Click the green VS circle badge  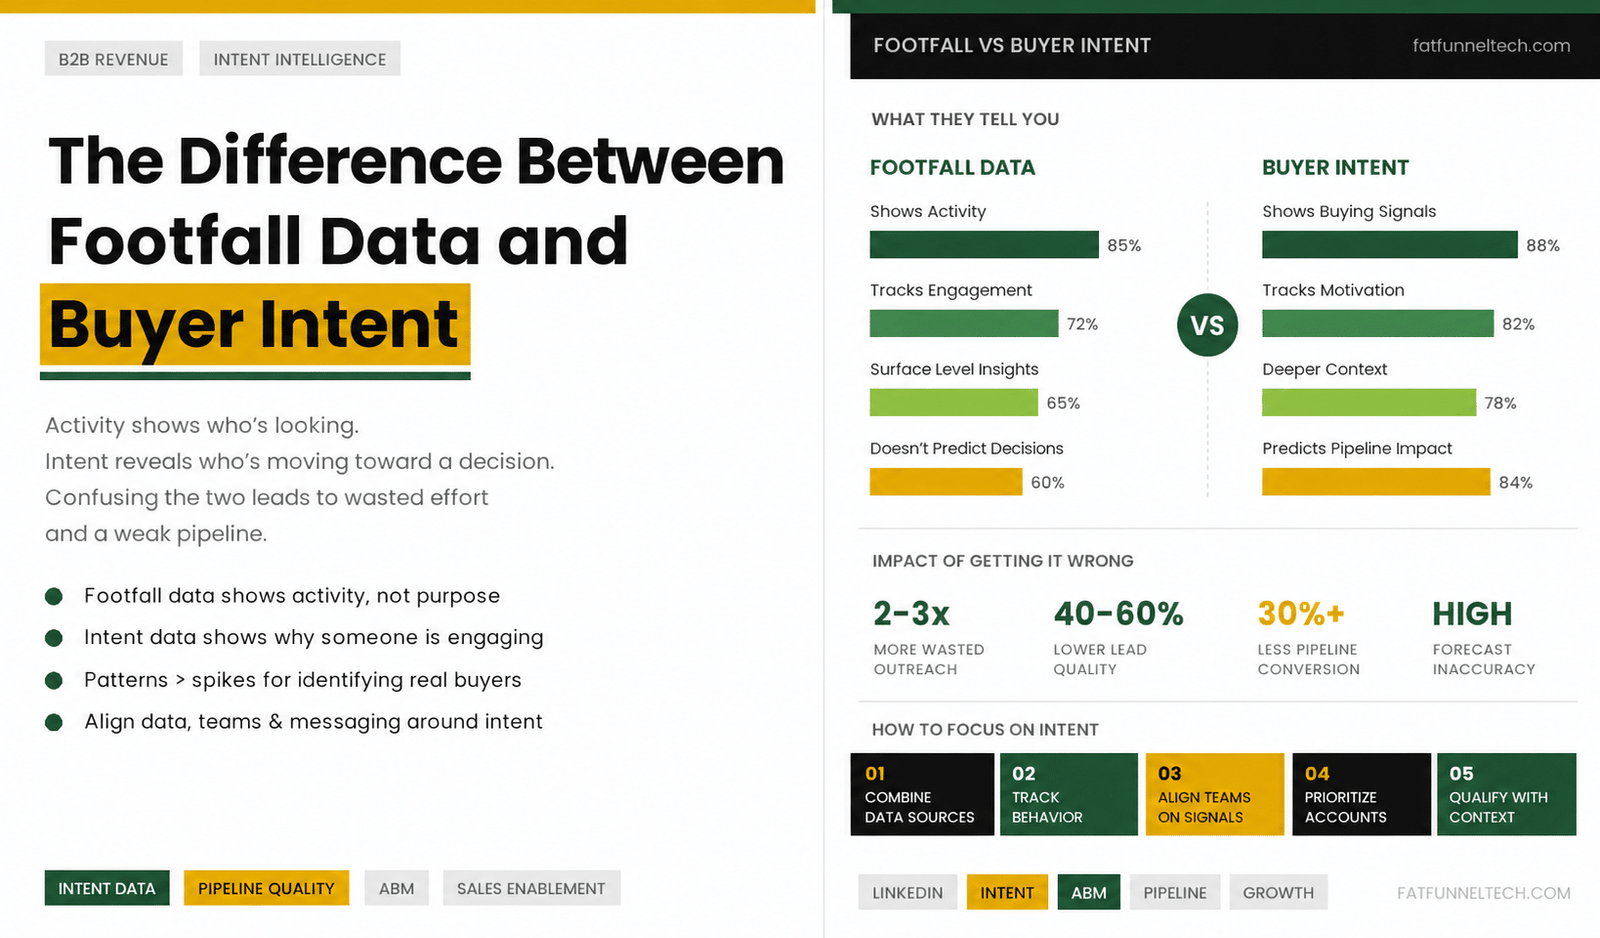tap(1207, 325)
